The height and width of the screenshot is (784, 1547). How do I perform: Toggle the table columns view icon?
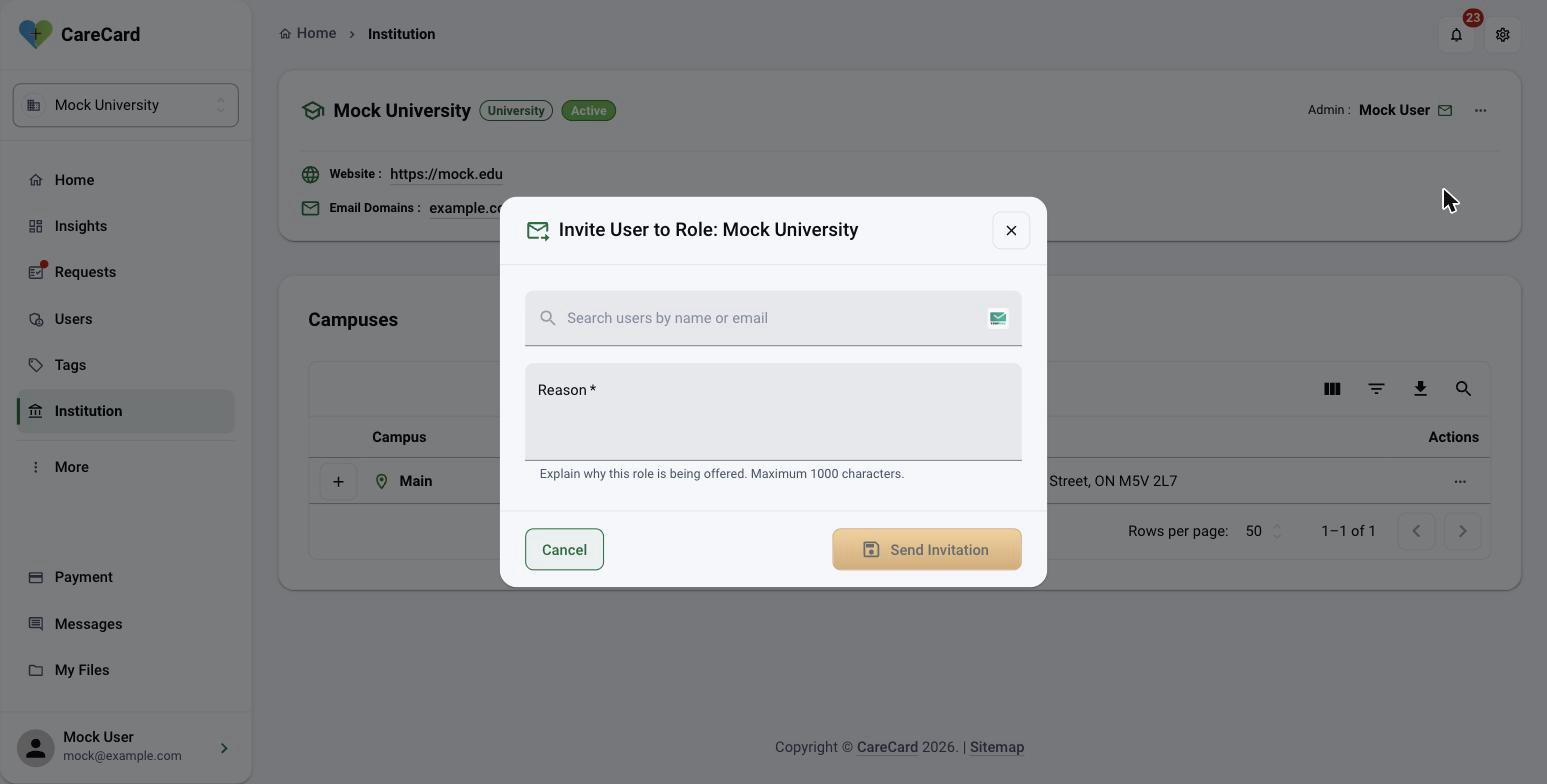1332,389
